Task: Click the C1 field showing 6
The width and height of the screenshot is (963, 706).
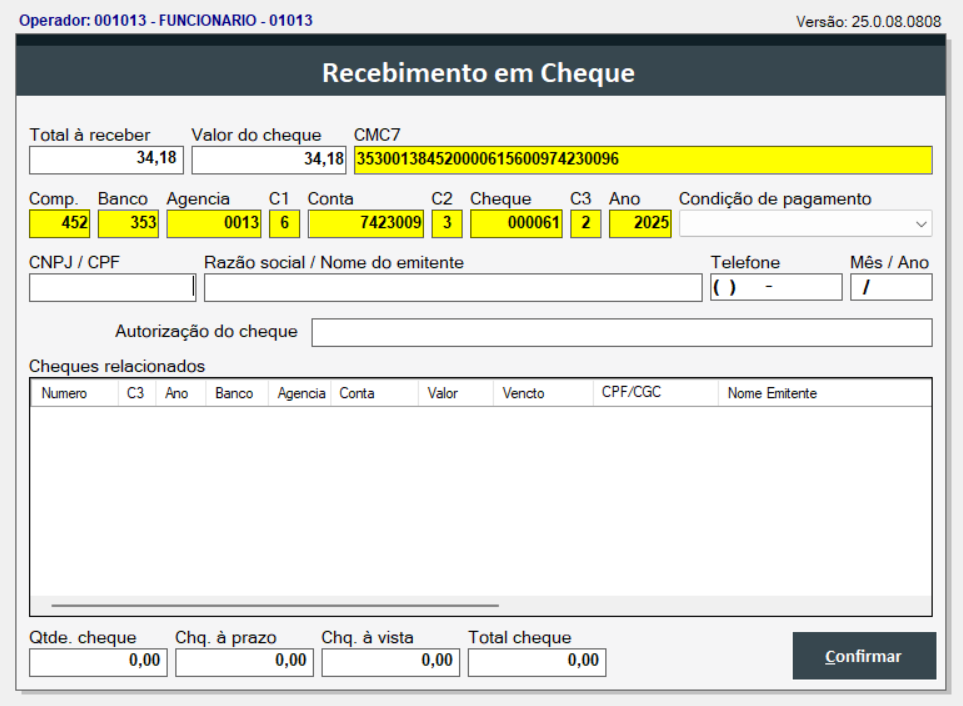Action: 284,223
